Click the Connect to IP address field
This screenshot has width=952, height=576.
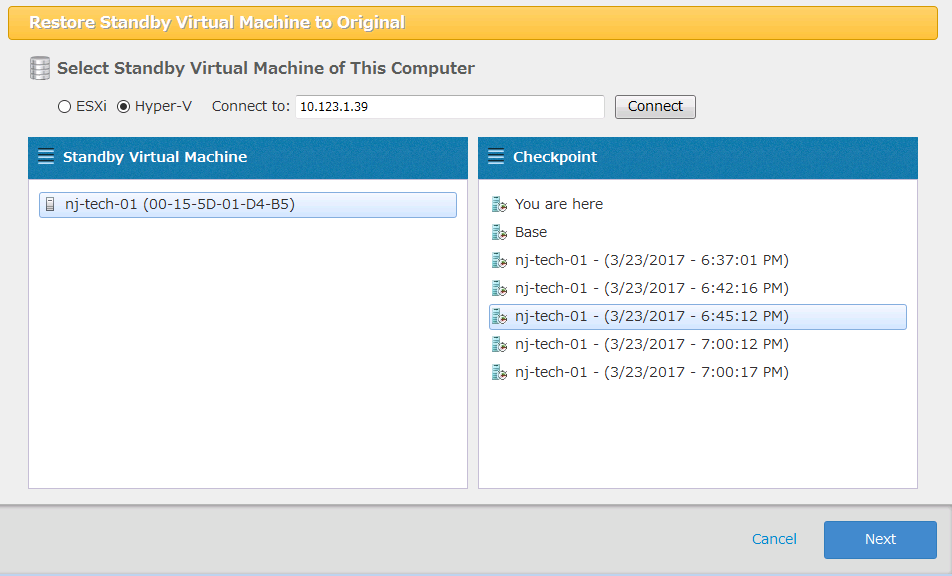point(449,106)
